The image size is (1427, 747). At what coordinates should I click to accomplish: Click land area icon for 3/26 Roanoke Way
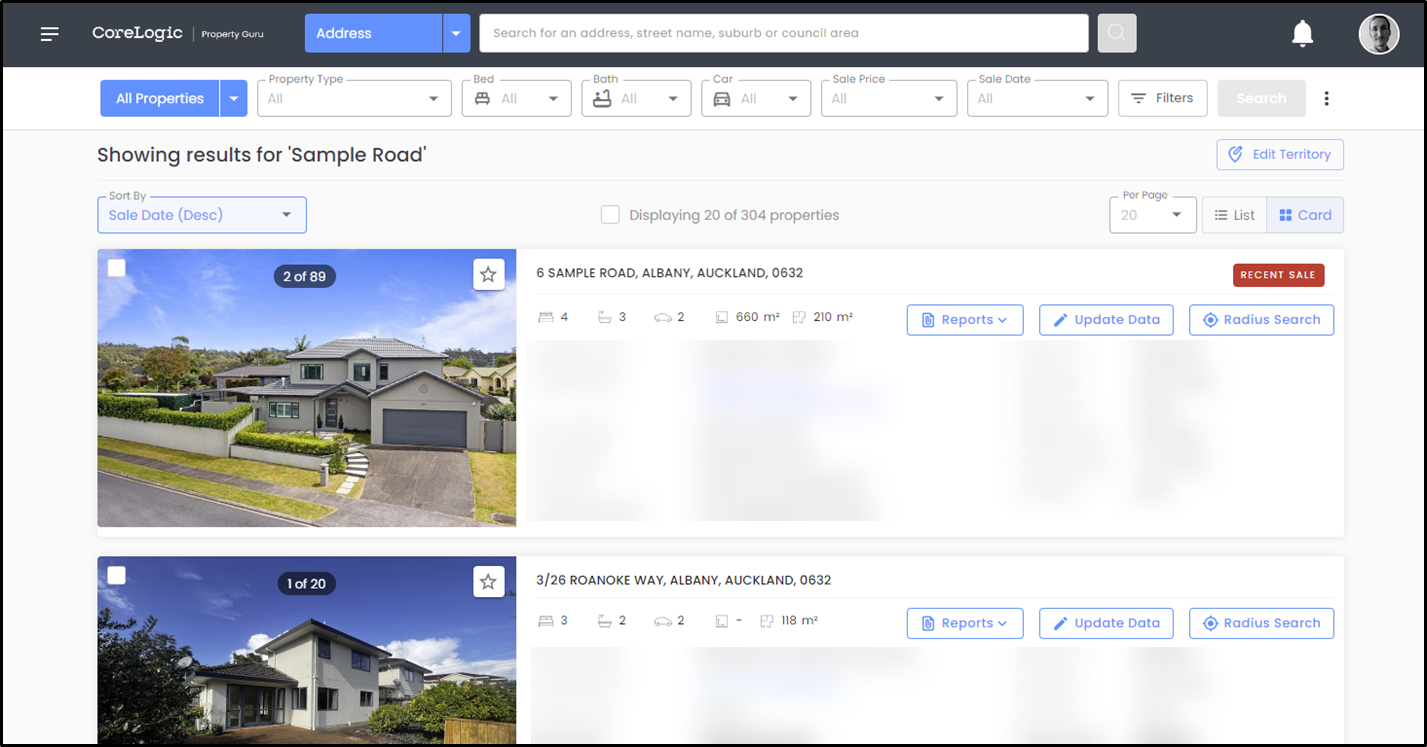pyautogui.click(x=722, y=620)
